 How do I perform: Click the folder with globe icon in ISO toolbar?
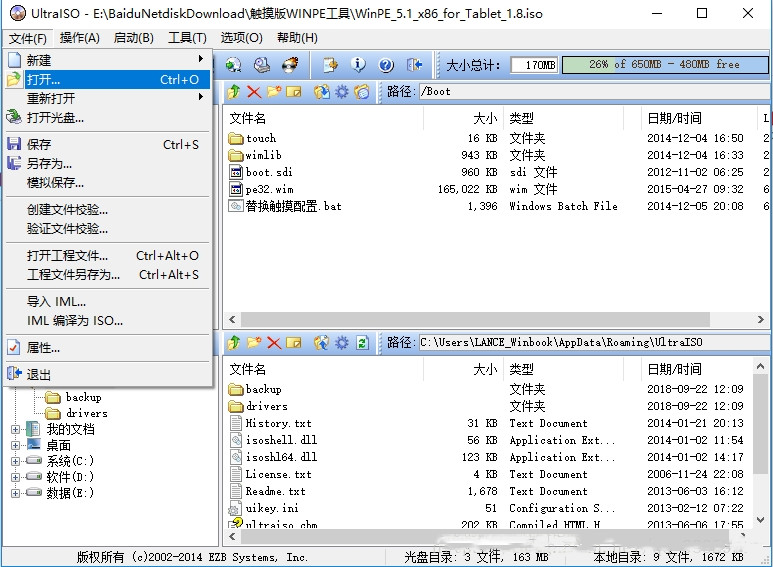tap(361, 91)
